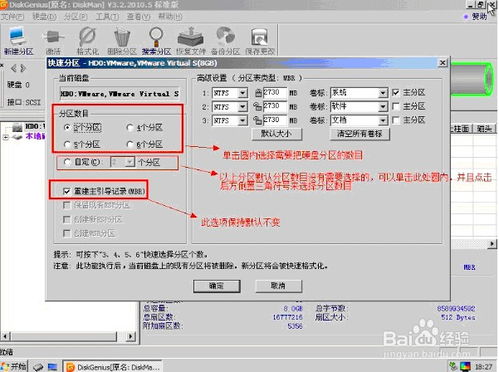Click the 默认大小 button

(277, 134)
